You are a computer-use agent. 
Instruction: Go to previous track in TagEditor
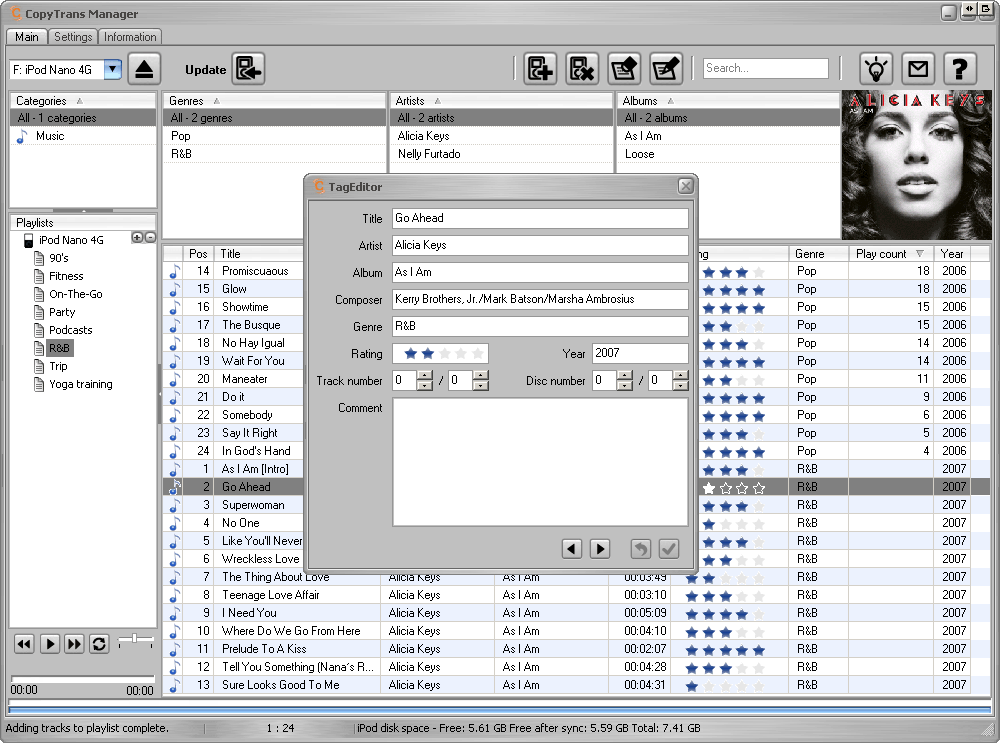pyautogui.click(x=571, y=548)
